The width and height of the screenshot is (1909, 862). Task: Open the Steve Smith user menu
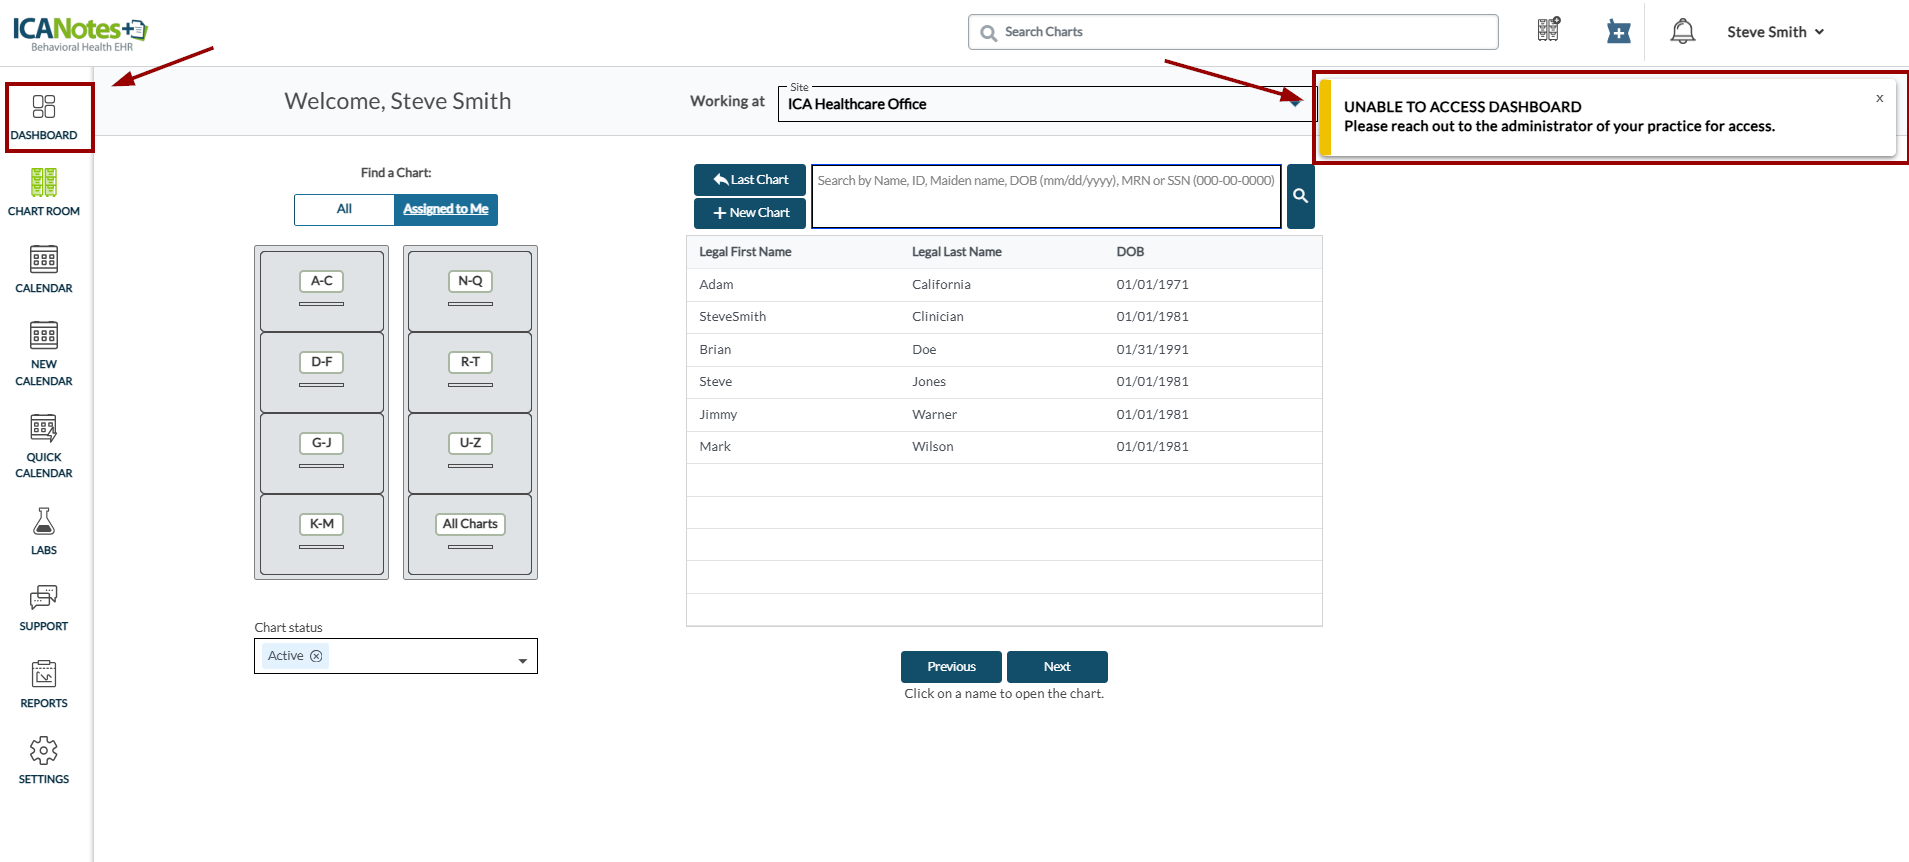coord(1775,32)
